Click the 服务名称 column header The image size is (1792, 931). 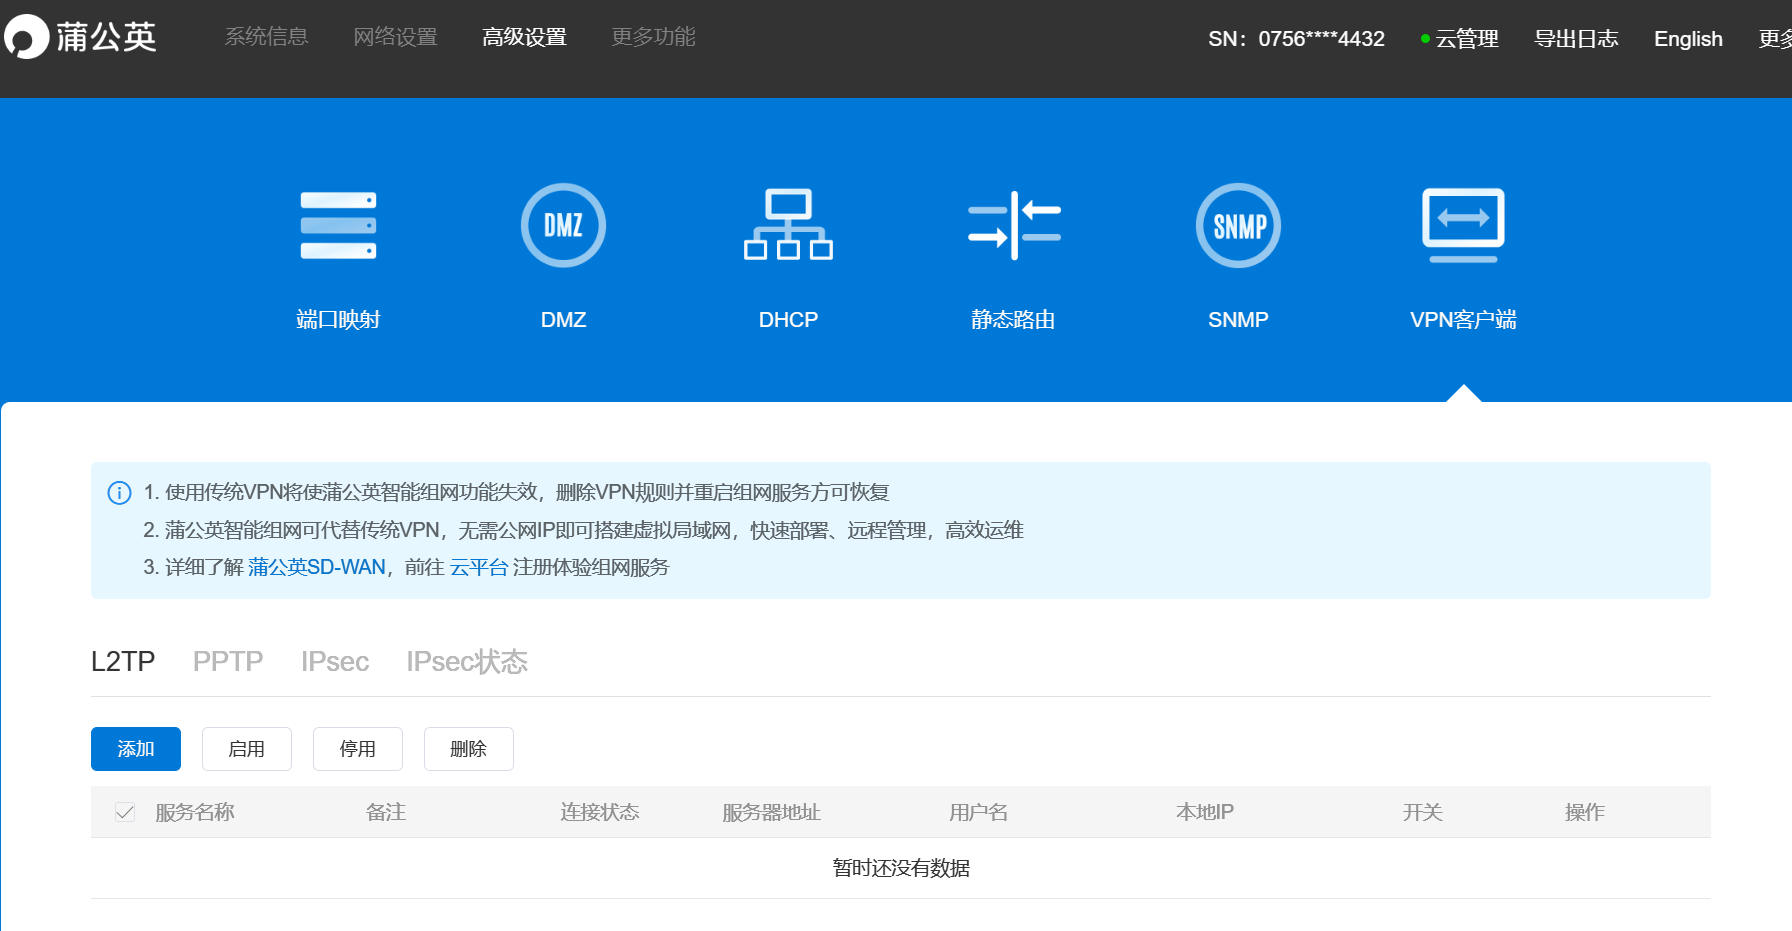[x=195, y=812]
